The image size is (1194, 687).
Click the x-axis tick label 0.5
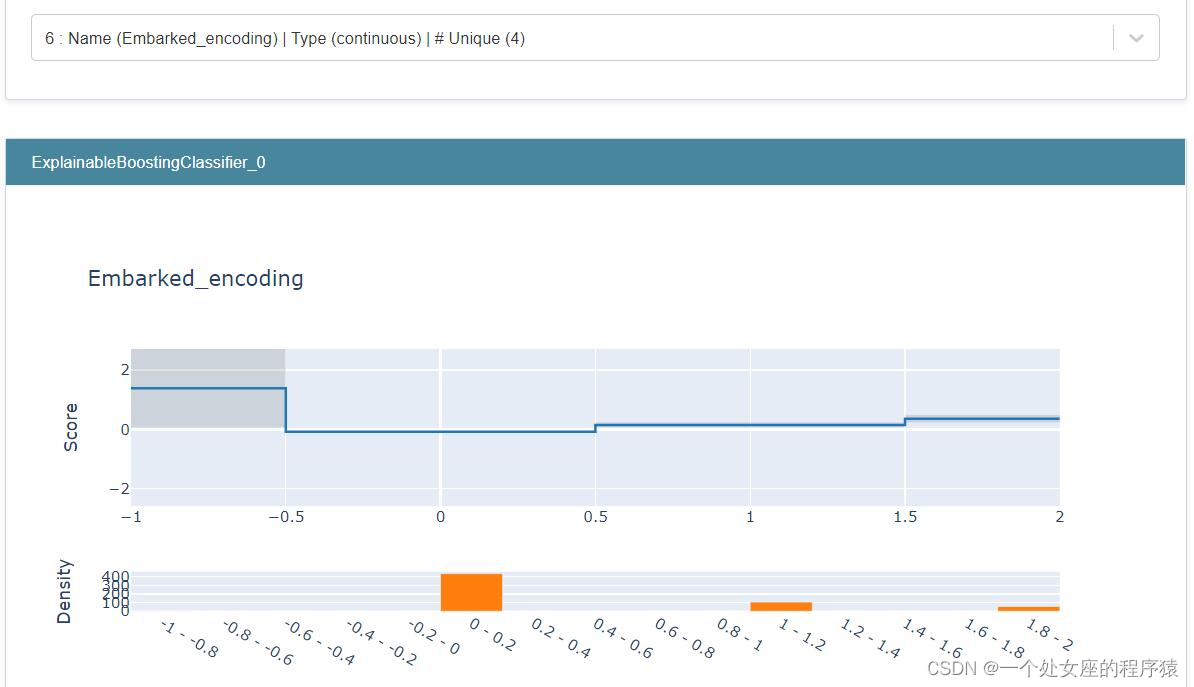pos(595,517)
